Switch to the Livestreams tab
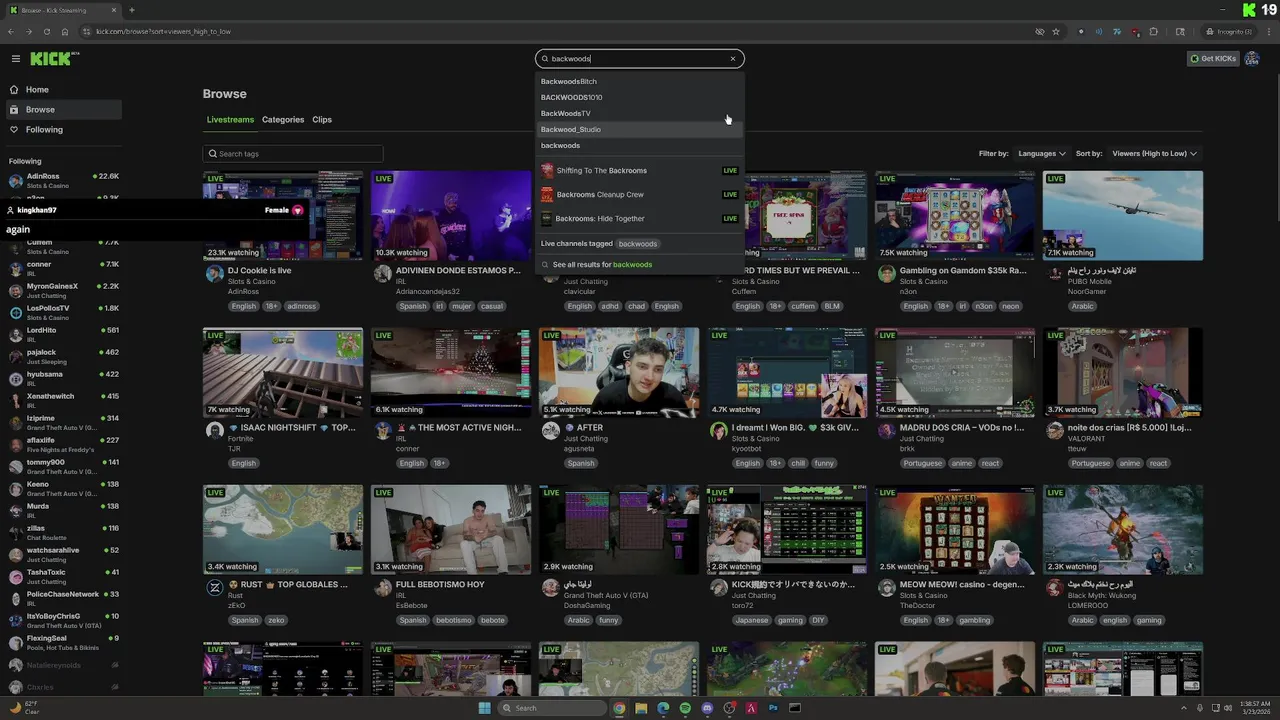1280x720 pixels. pyautogui.click(x=230, y=120)
